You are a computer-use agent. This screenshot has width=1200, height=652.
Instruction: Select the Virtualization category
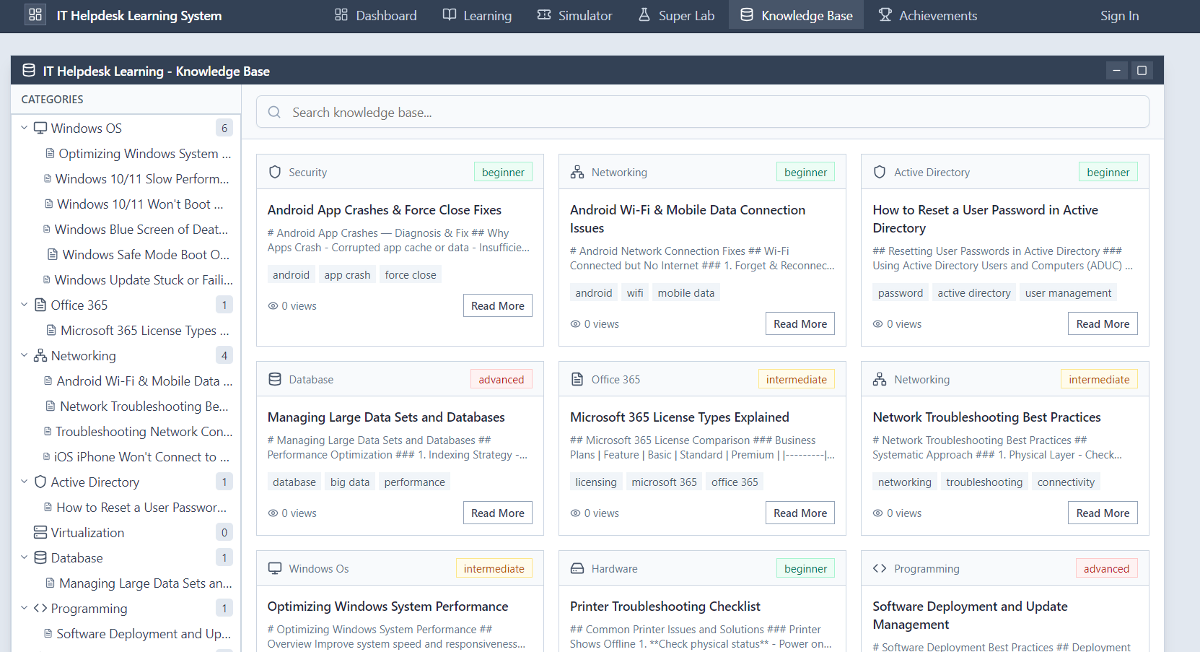point(126,532)
